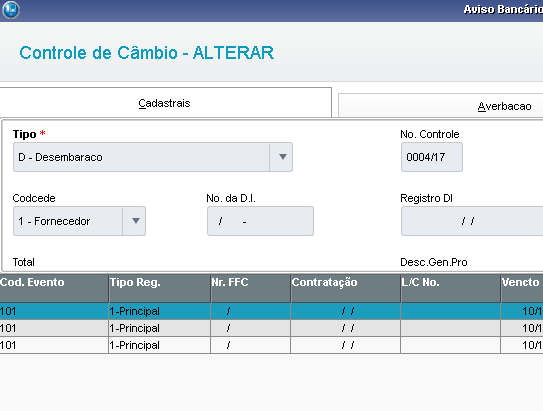Select second row Cod. Evento 101 cell

click(54, 328)
